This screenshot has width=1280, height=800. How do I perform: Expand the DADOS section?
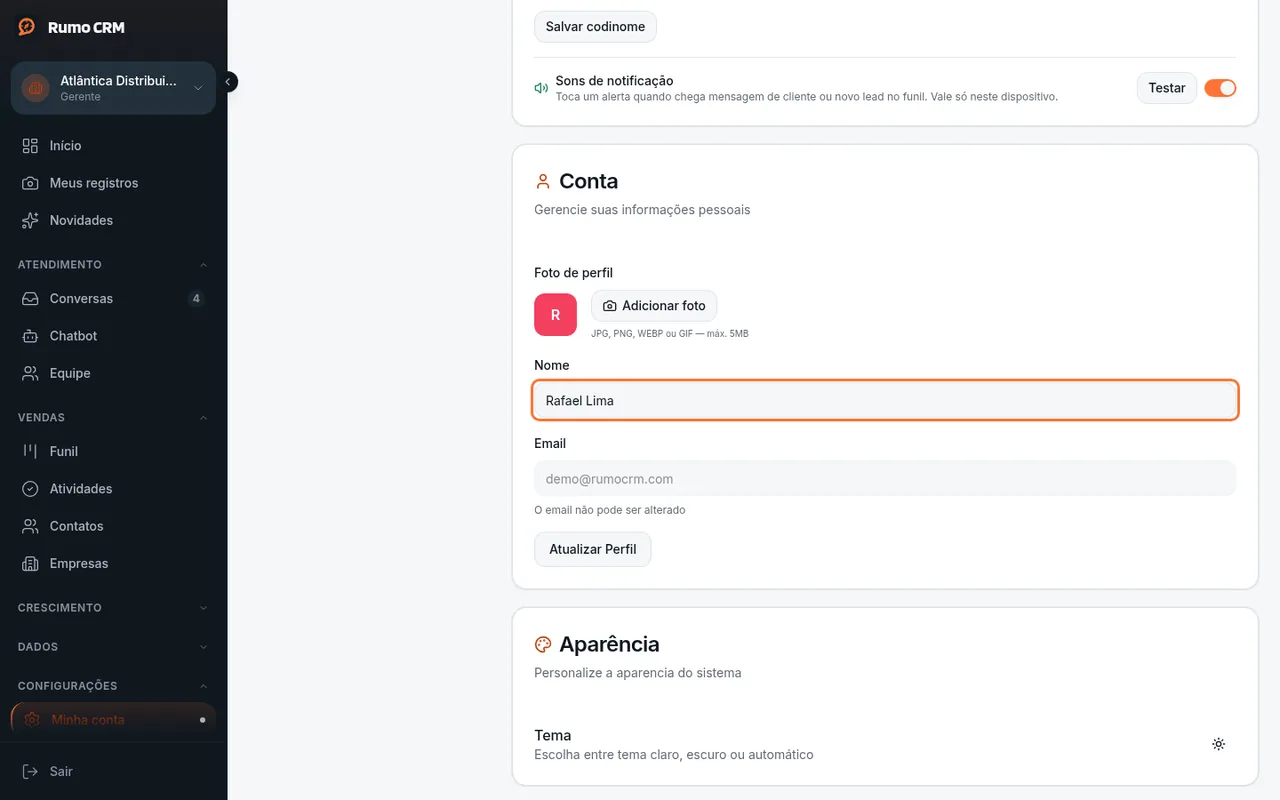[113, 647]
